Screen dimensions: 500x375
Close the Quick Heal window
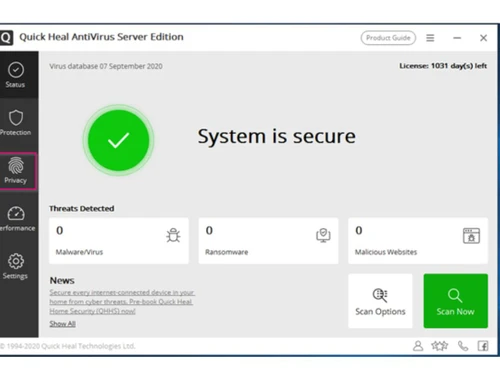point(483,38)
